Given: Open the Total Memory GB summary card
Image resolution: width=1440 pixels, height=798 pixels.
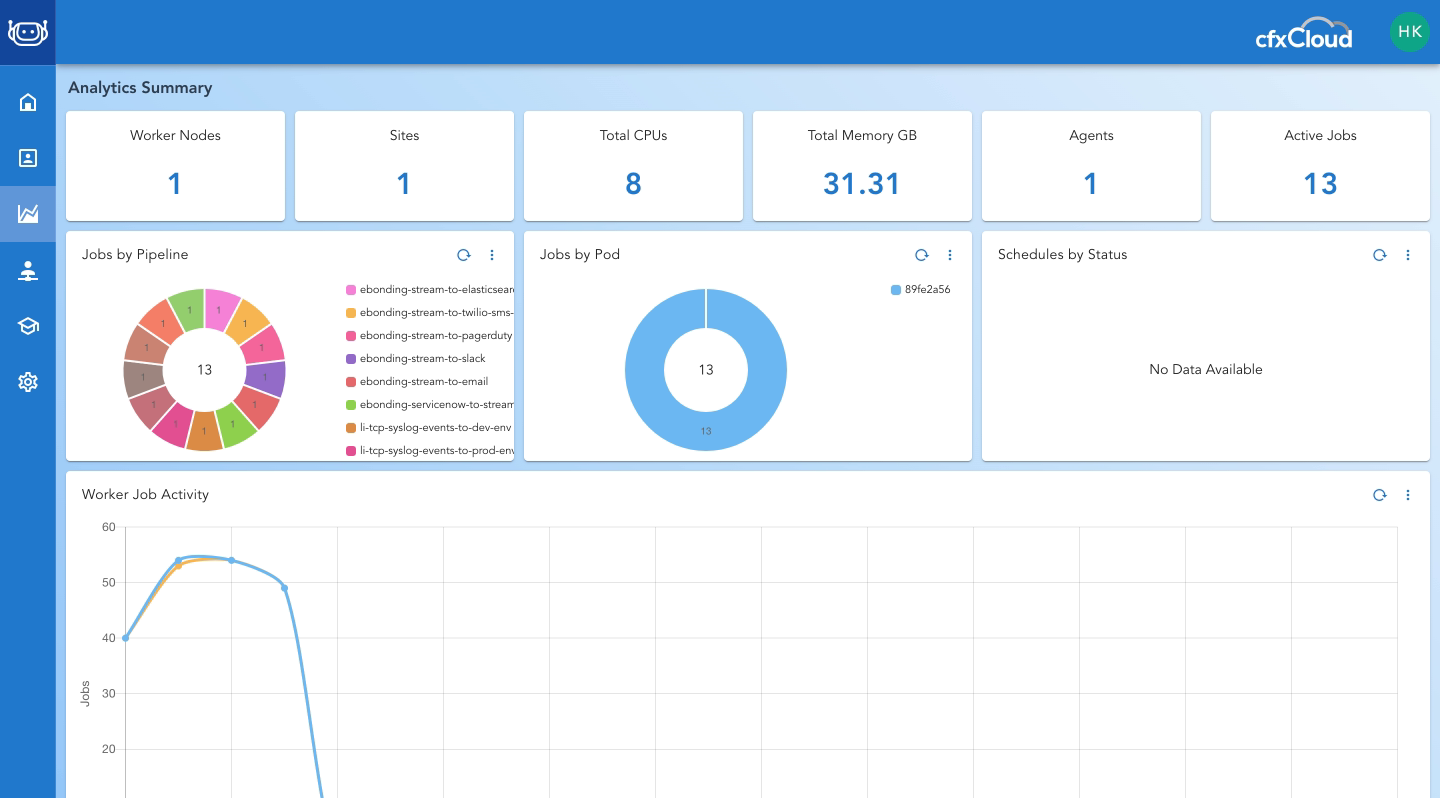Looking at the screenshot, I should click(862, 166).
